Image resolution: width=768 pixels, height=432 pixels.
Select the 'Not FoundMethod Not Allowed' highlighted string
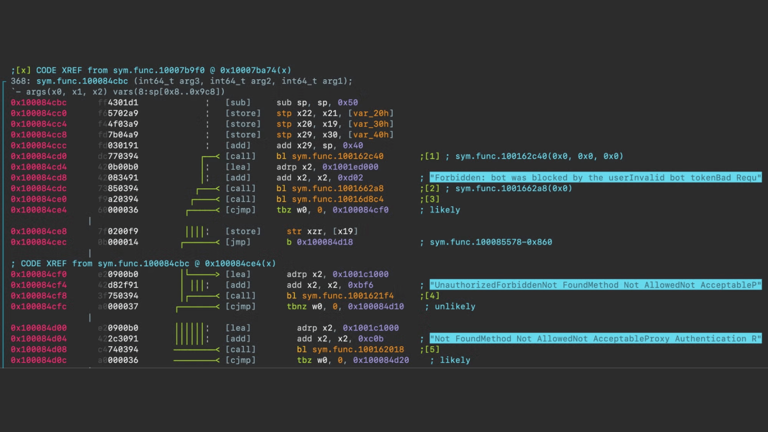[596, 338]
